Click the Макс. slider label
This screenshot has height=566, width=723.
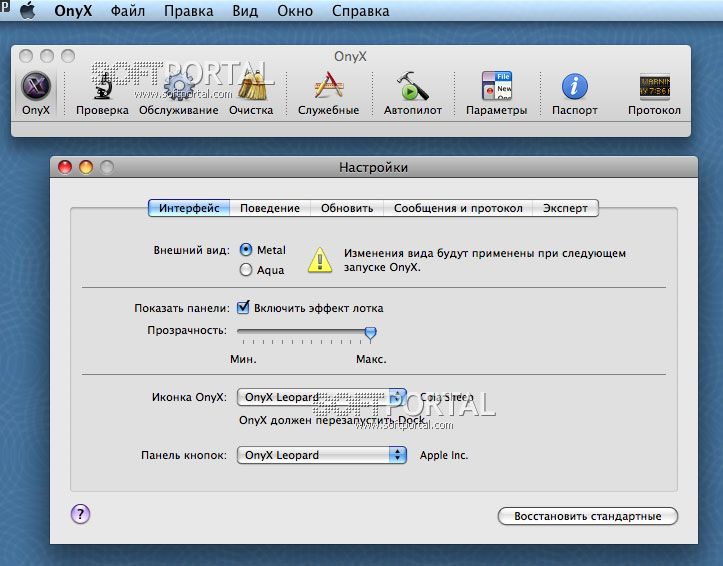[x=371, y=359]
